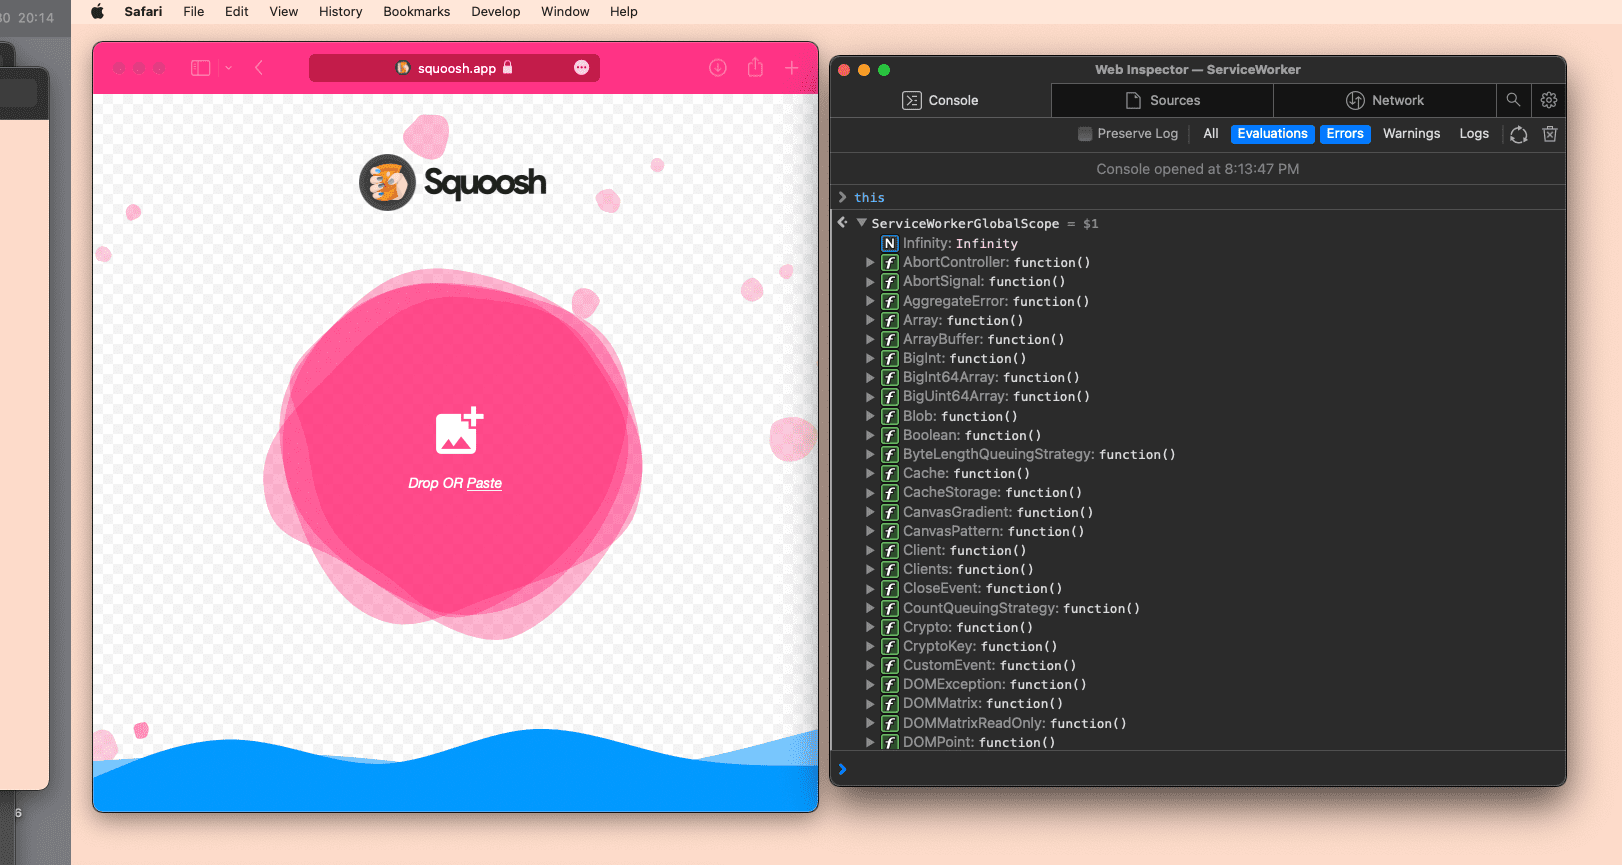The height and width of the screenshot is (865, 1622).
Task: Click the Safari downloads icon
Action: tap(718, 68)
